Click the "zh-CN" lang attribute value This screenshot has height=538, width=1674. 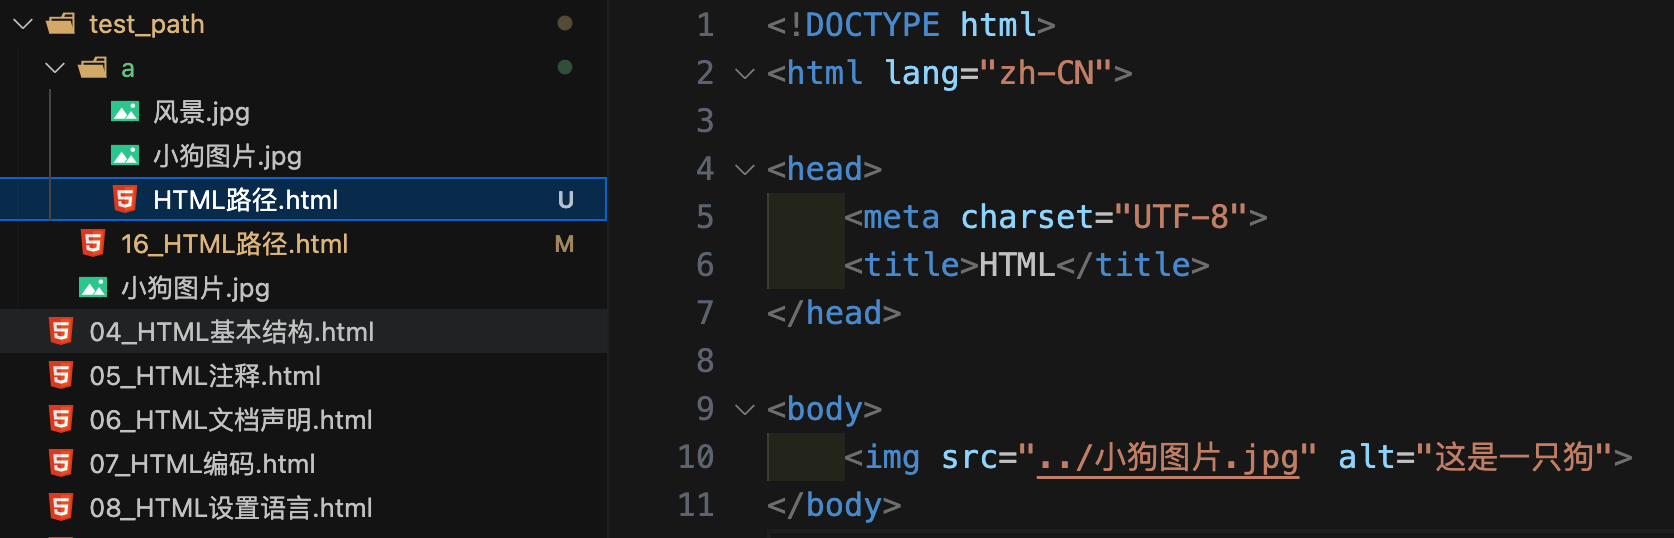(1046, 73)
